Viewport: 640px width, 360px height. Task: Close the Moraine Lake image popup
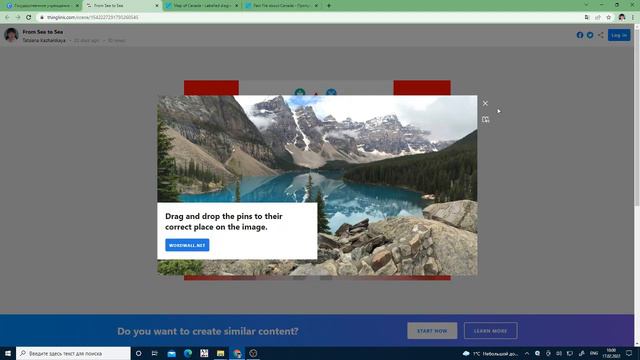pos(485,104)
